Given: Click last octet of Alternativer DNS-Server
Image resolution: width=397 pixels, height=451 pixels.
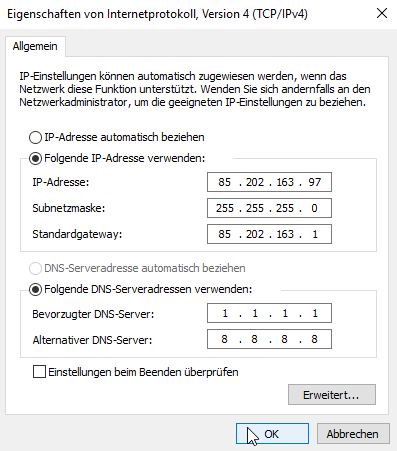Looking at the screenshot, I should (x=314, y=339).
